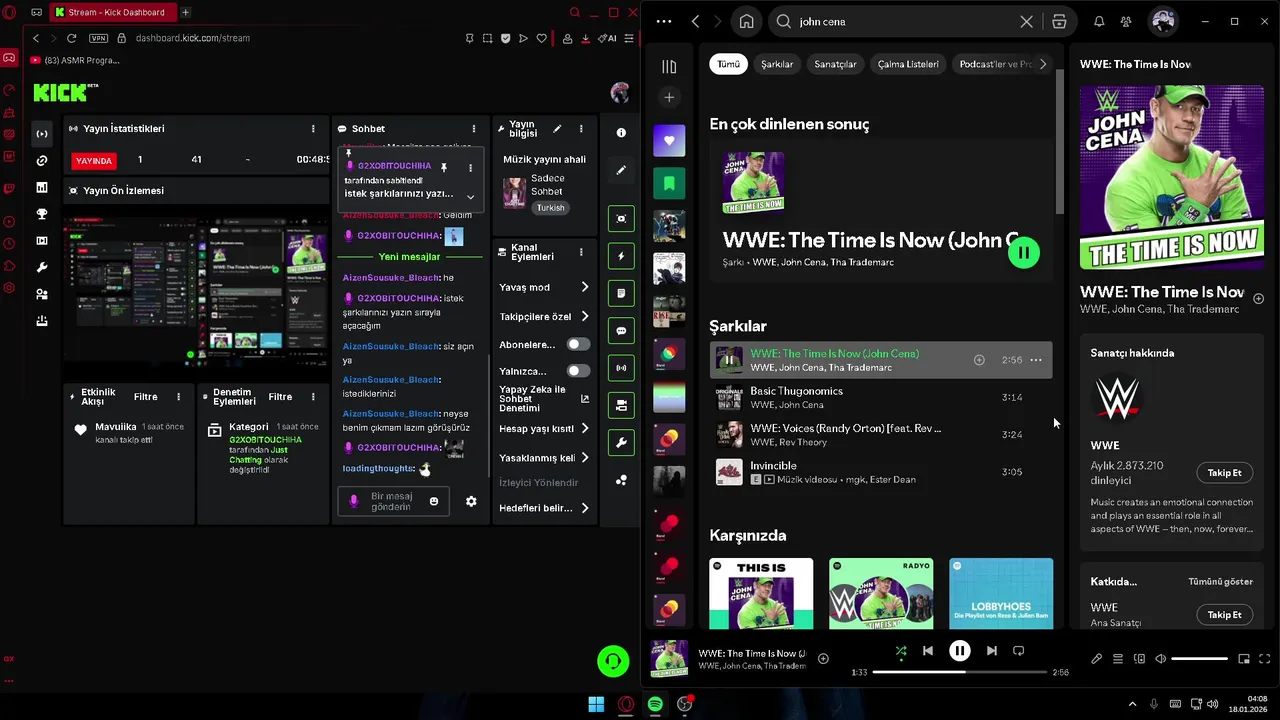The width and height of the screenshot is (1280, 720).
Task: Click Spotify search field containing john cena
Action: [905, 21]
